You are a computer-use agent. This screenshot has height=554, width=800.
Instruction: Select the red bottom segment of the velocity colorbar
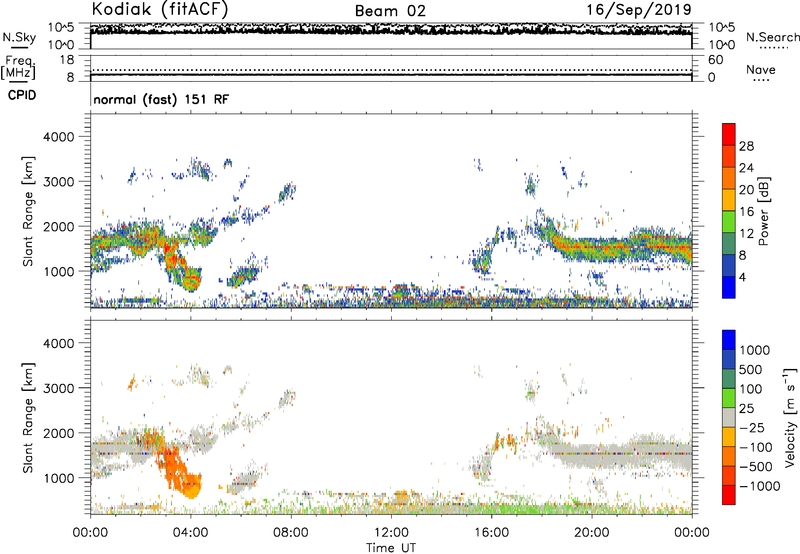pos(729,495)
